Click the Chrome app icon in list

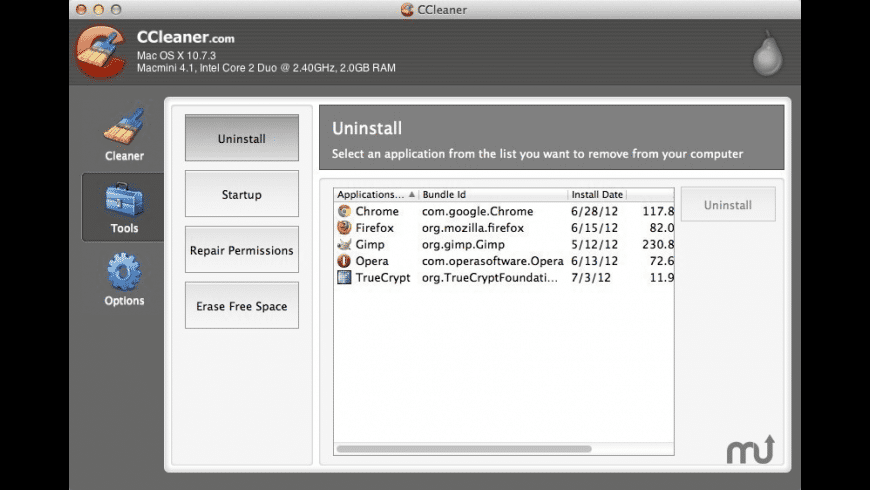[344, 211]
